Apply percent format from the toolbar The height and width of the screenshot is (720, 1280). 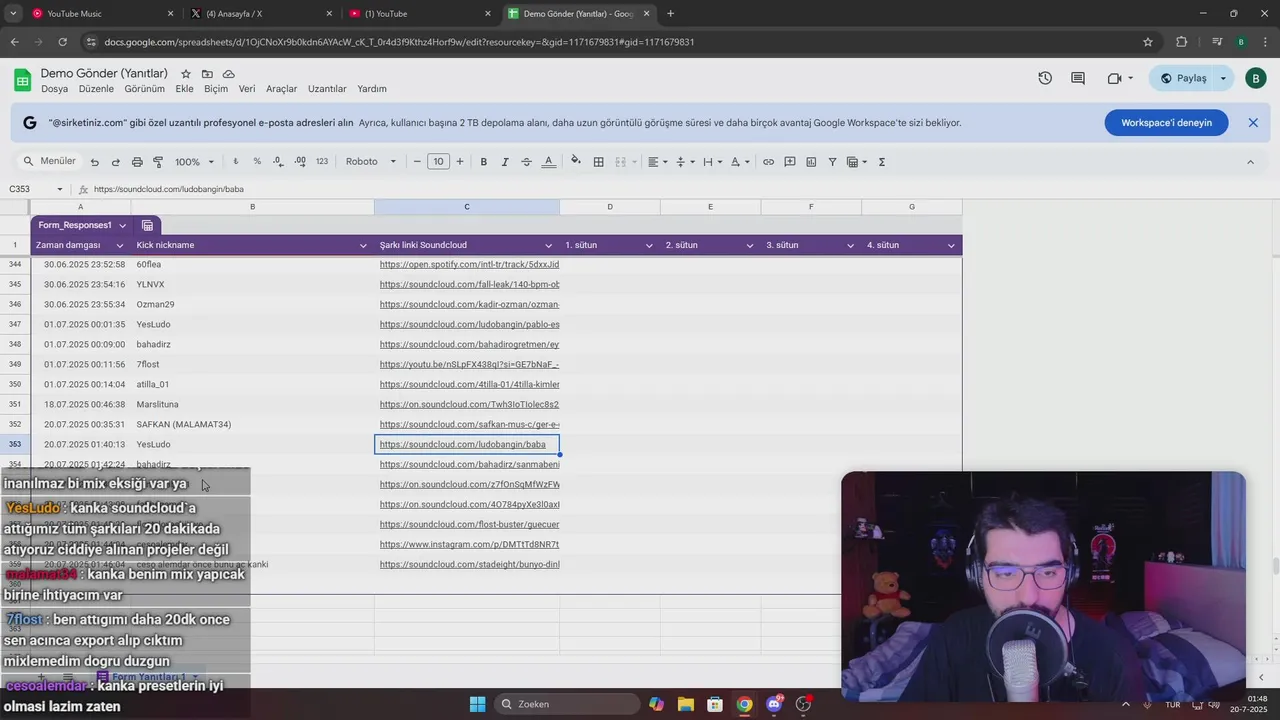257,162
